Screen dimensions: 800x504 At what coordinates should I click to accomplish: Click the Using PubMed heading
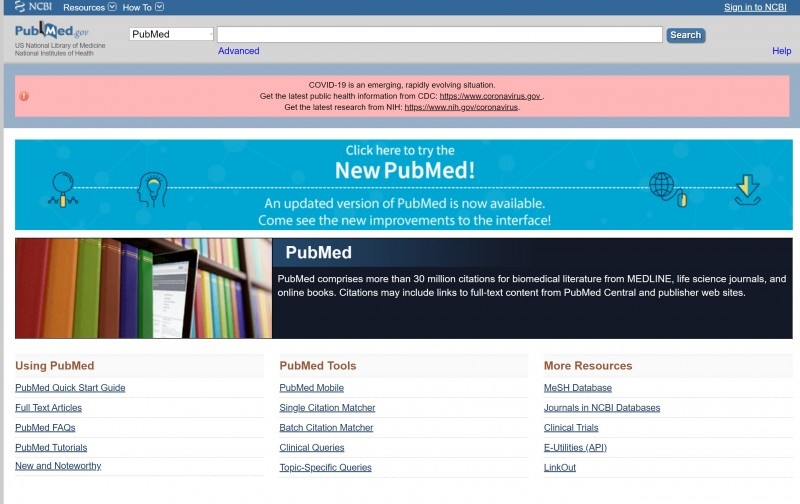coord(55,366)
